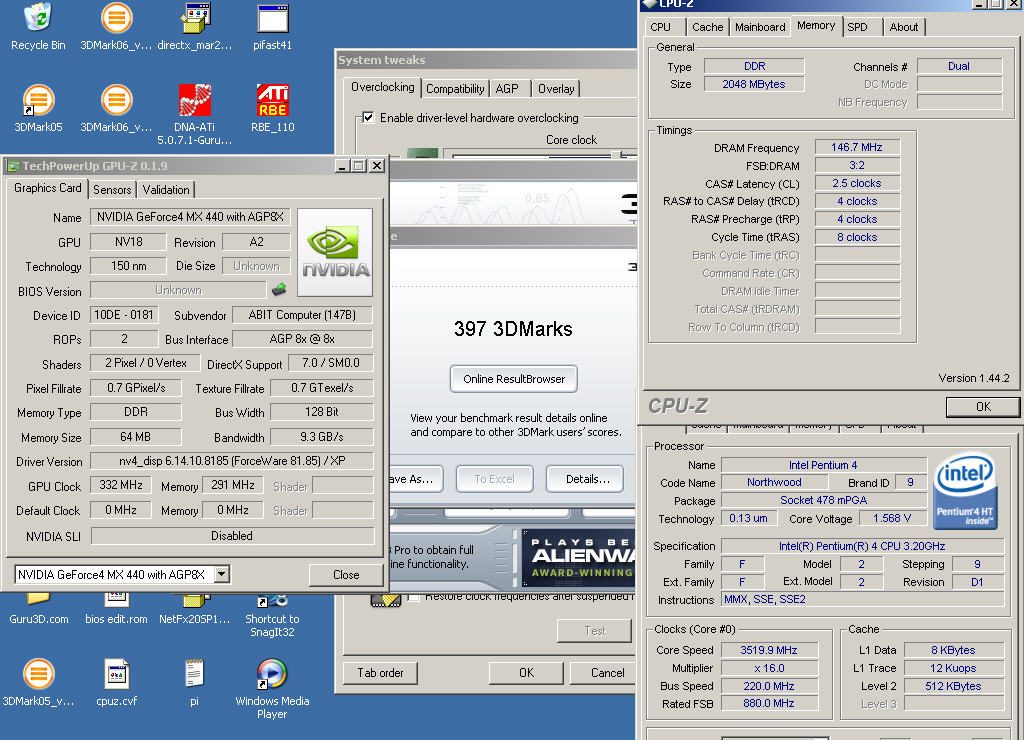
Task: Click the GPU-Z title bar icon
Action: coord(12,166)
